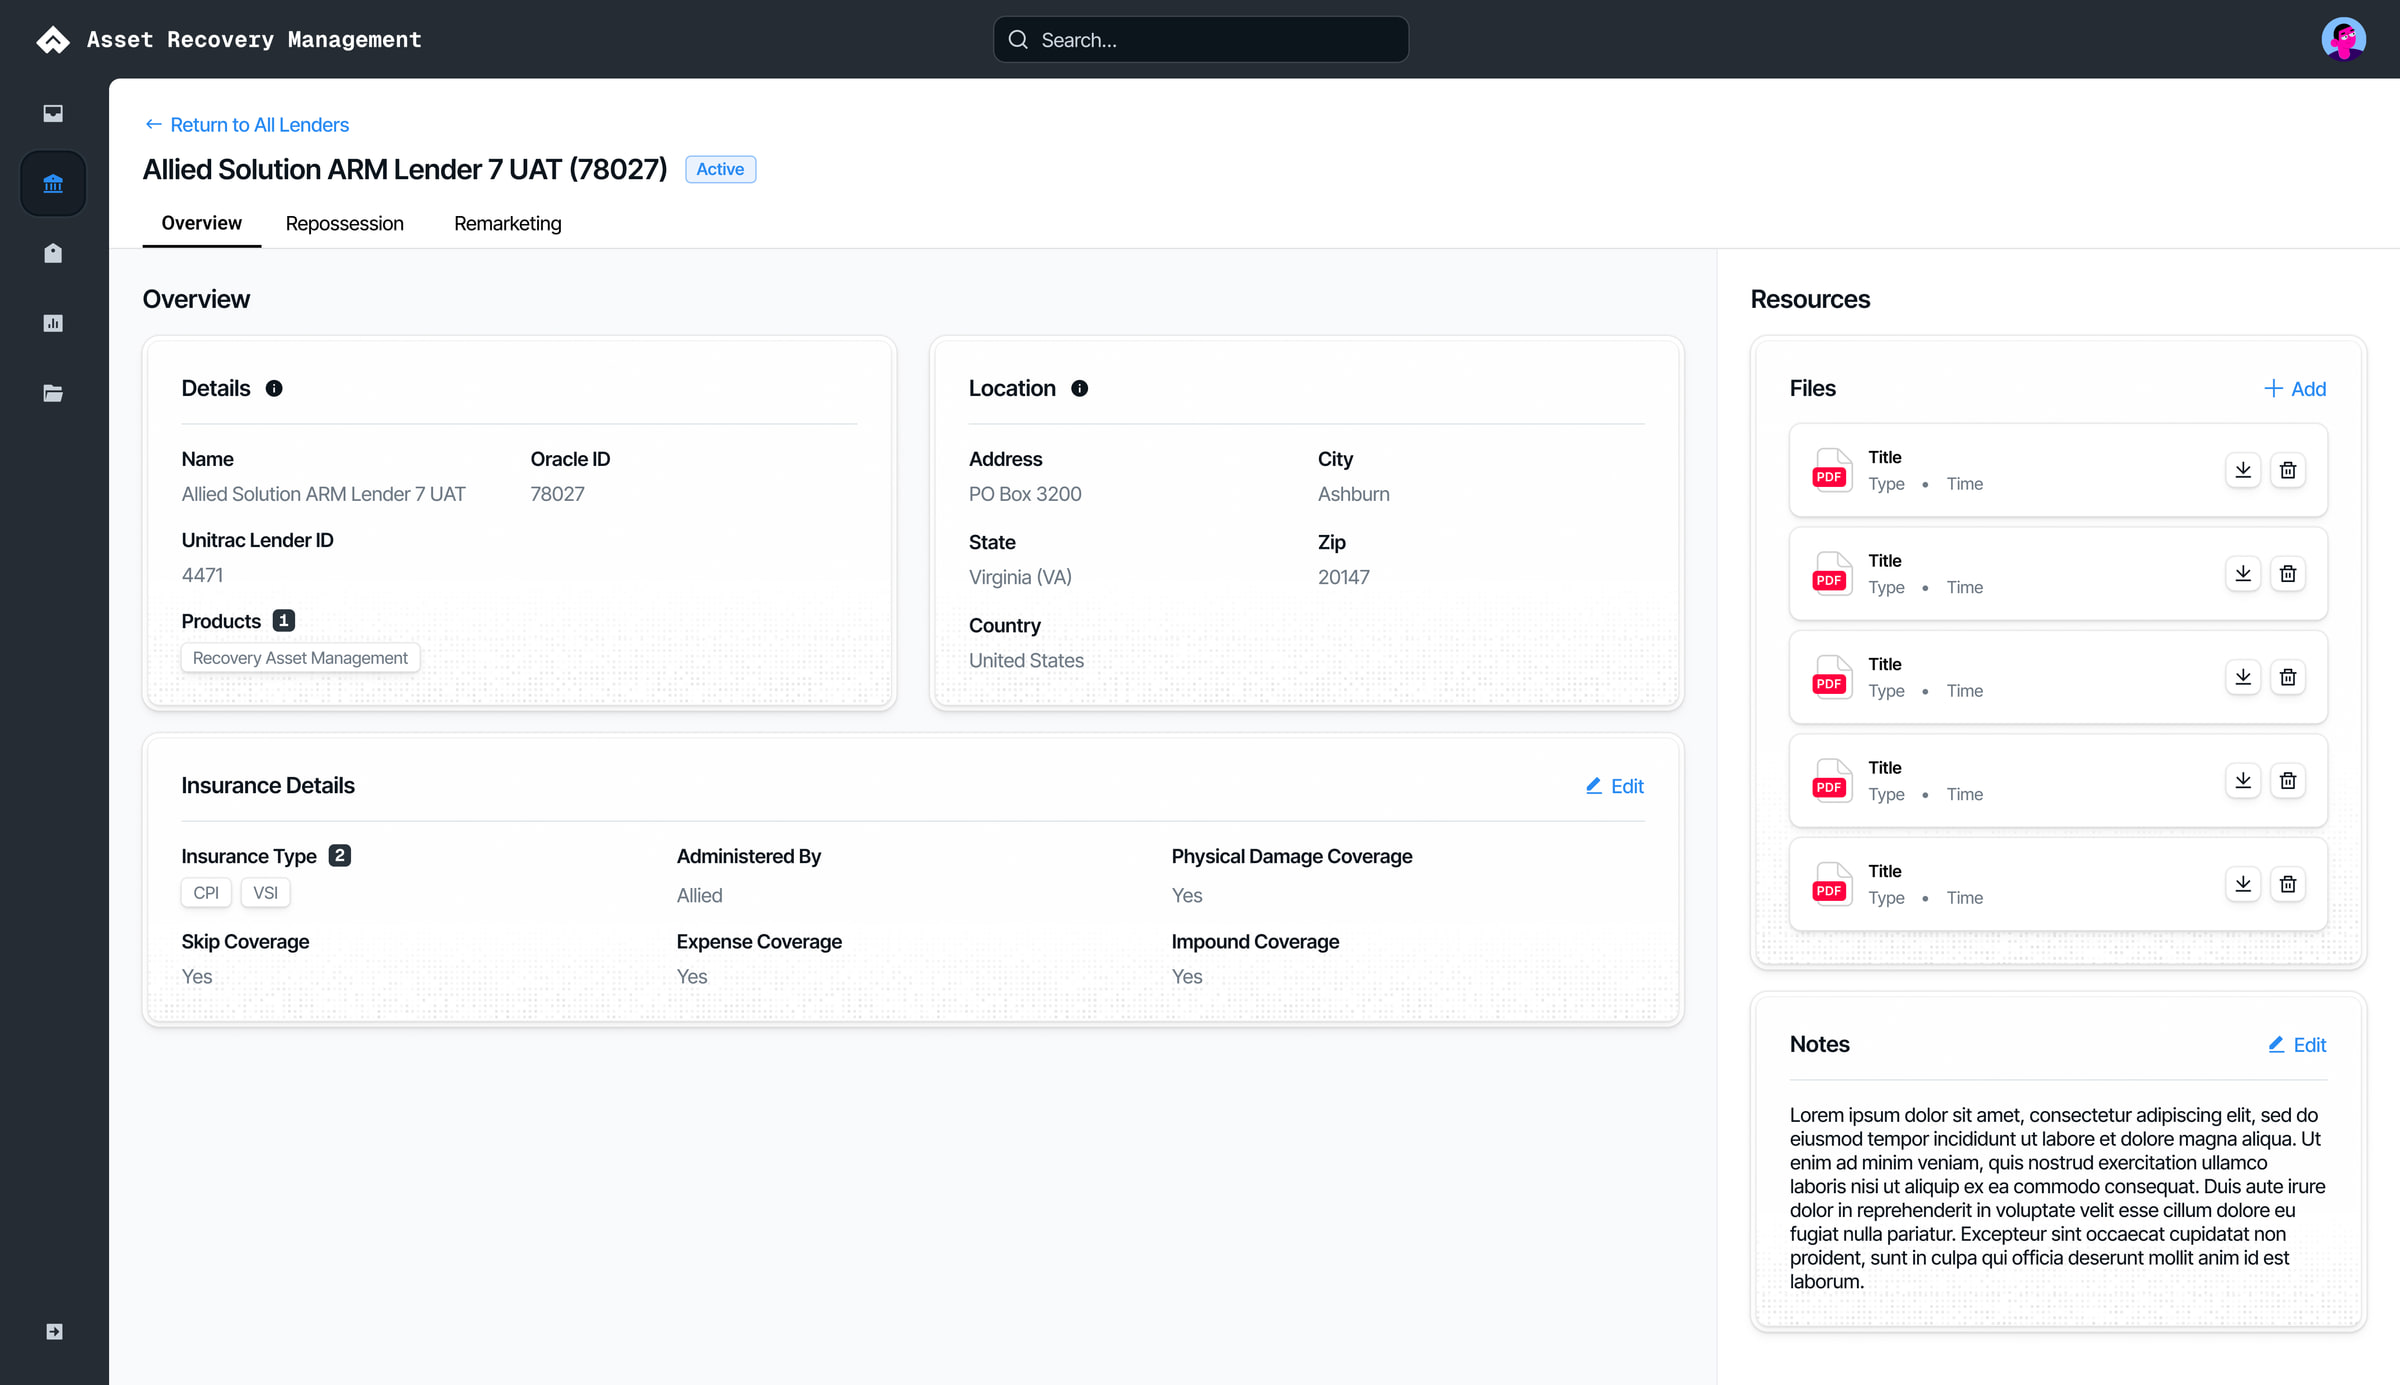
Task: Open the reports chart icon in sidebar
Action: (53, 323)
